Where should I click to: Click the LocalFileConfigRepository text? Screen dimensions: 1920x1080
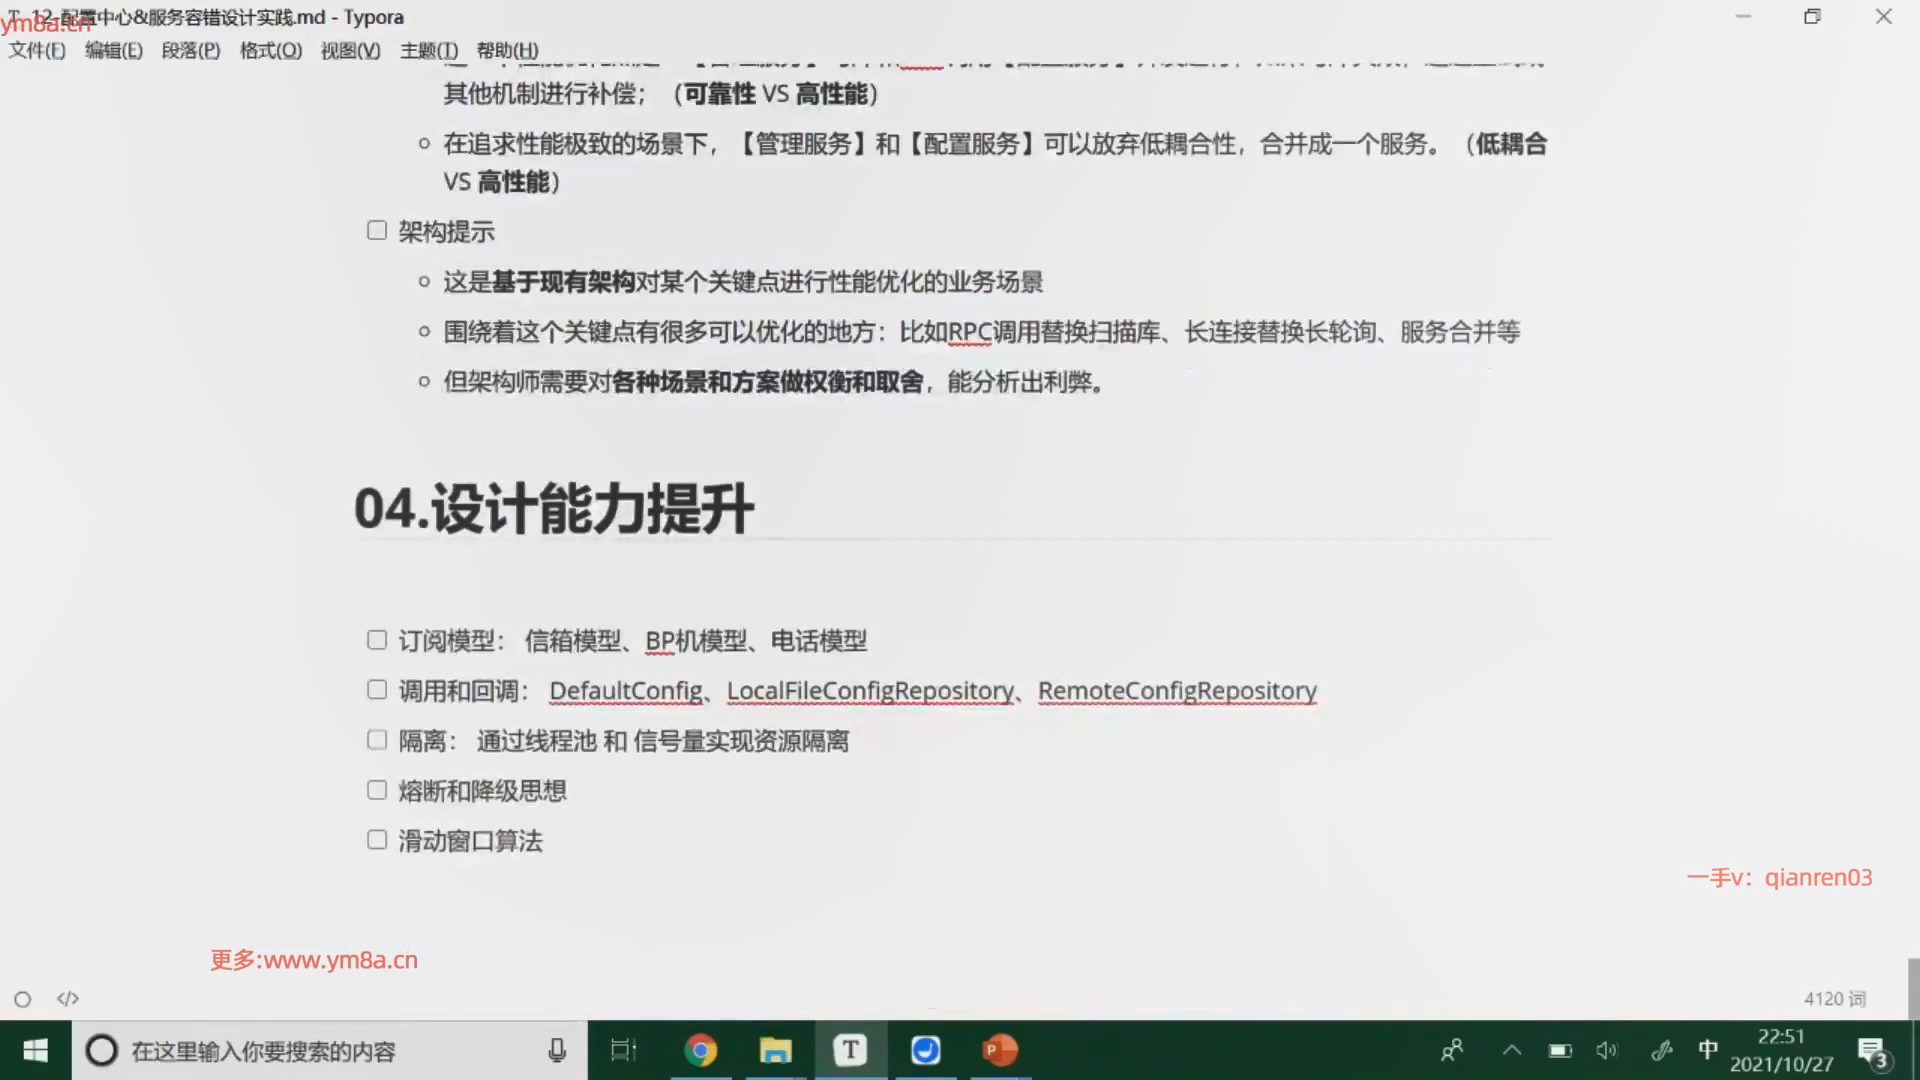pos(870,691)
